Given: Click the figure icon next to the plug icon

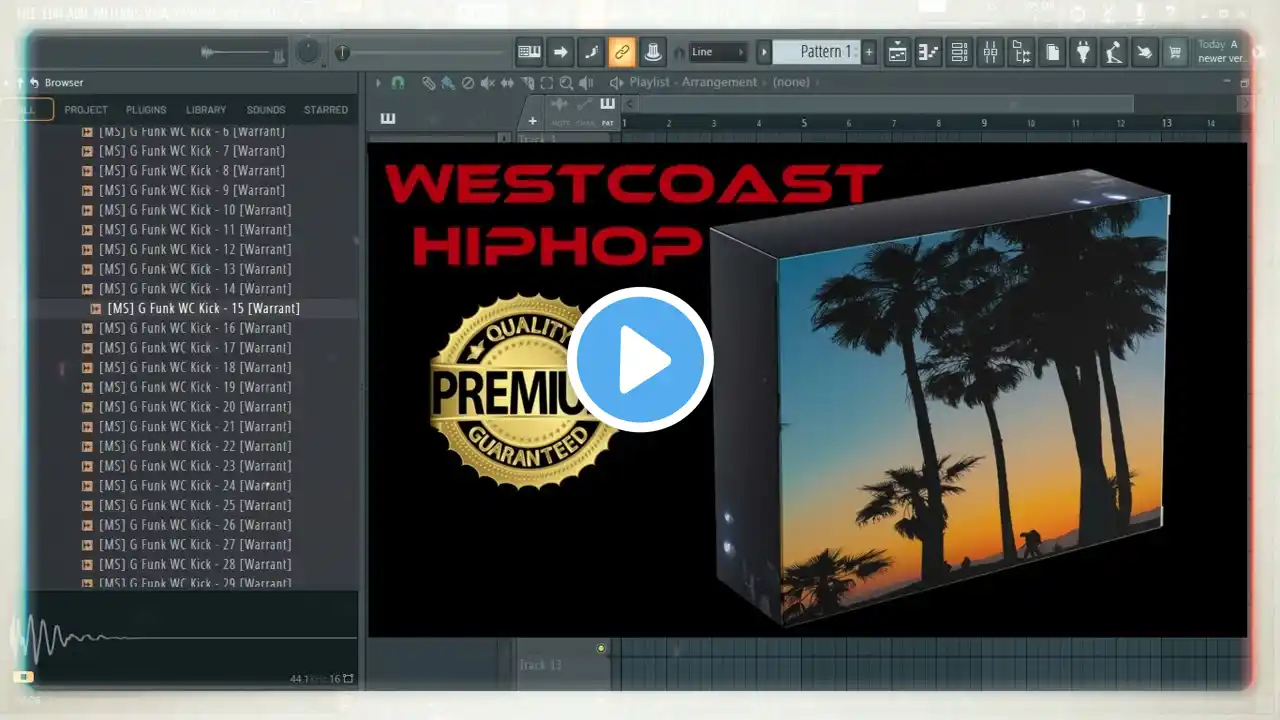Looking at the screenshot, I should [x=1115, y=52].
